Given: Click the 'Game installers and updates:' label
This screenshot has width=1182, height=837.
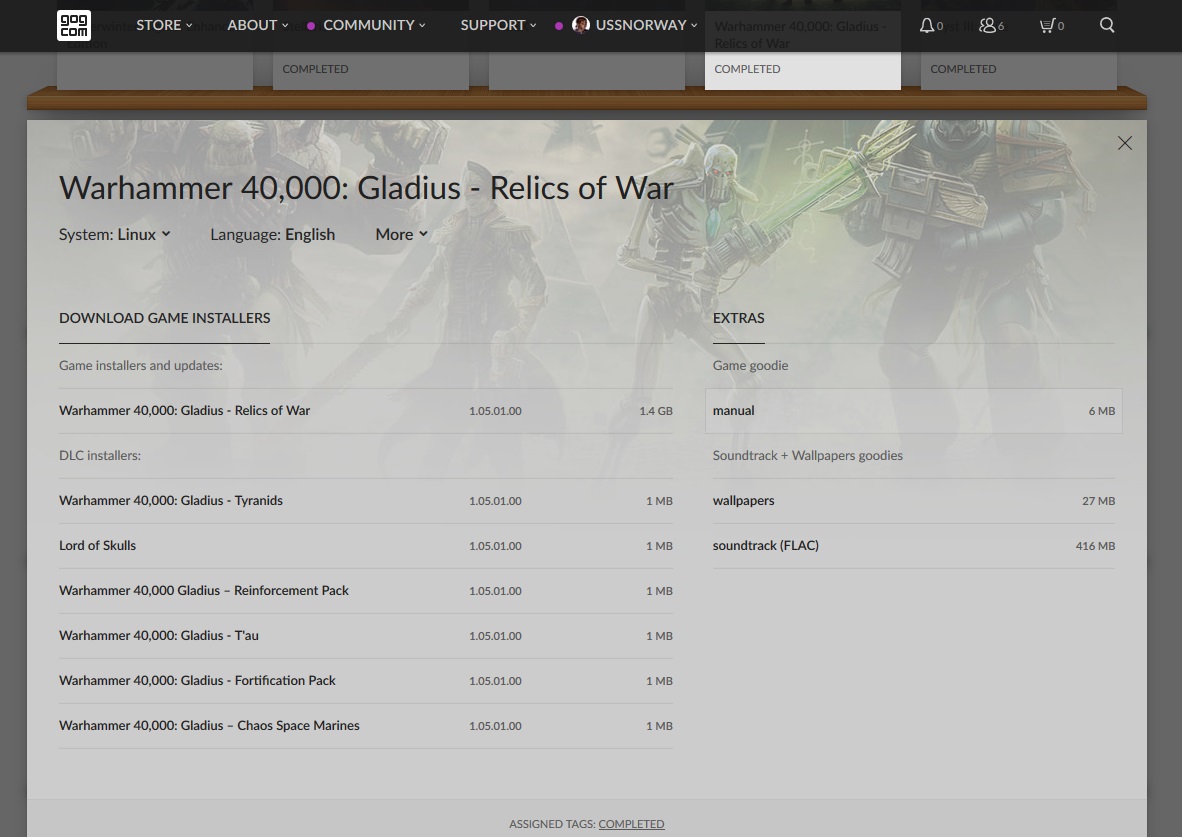Looking at the screenshot, I should 141,366.
